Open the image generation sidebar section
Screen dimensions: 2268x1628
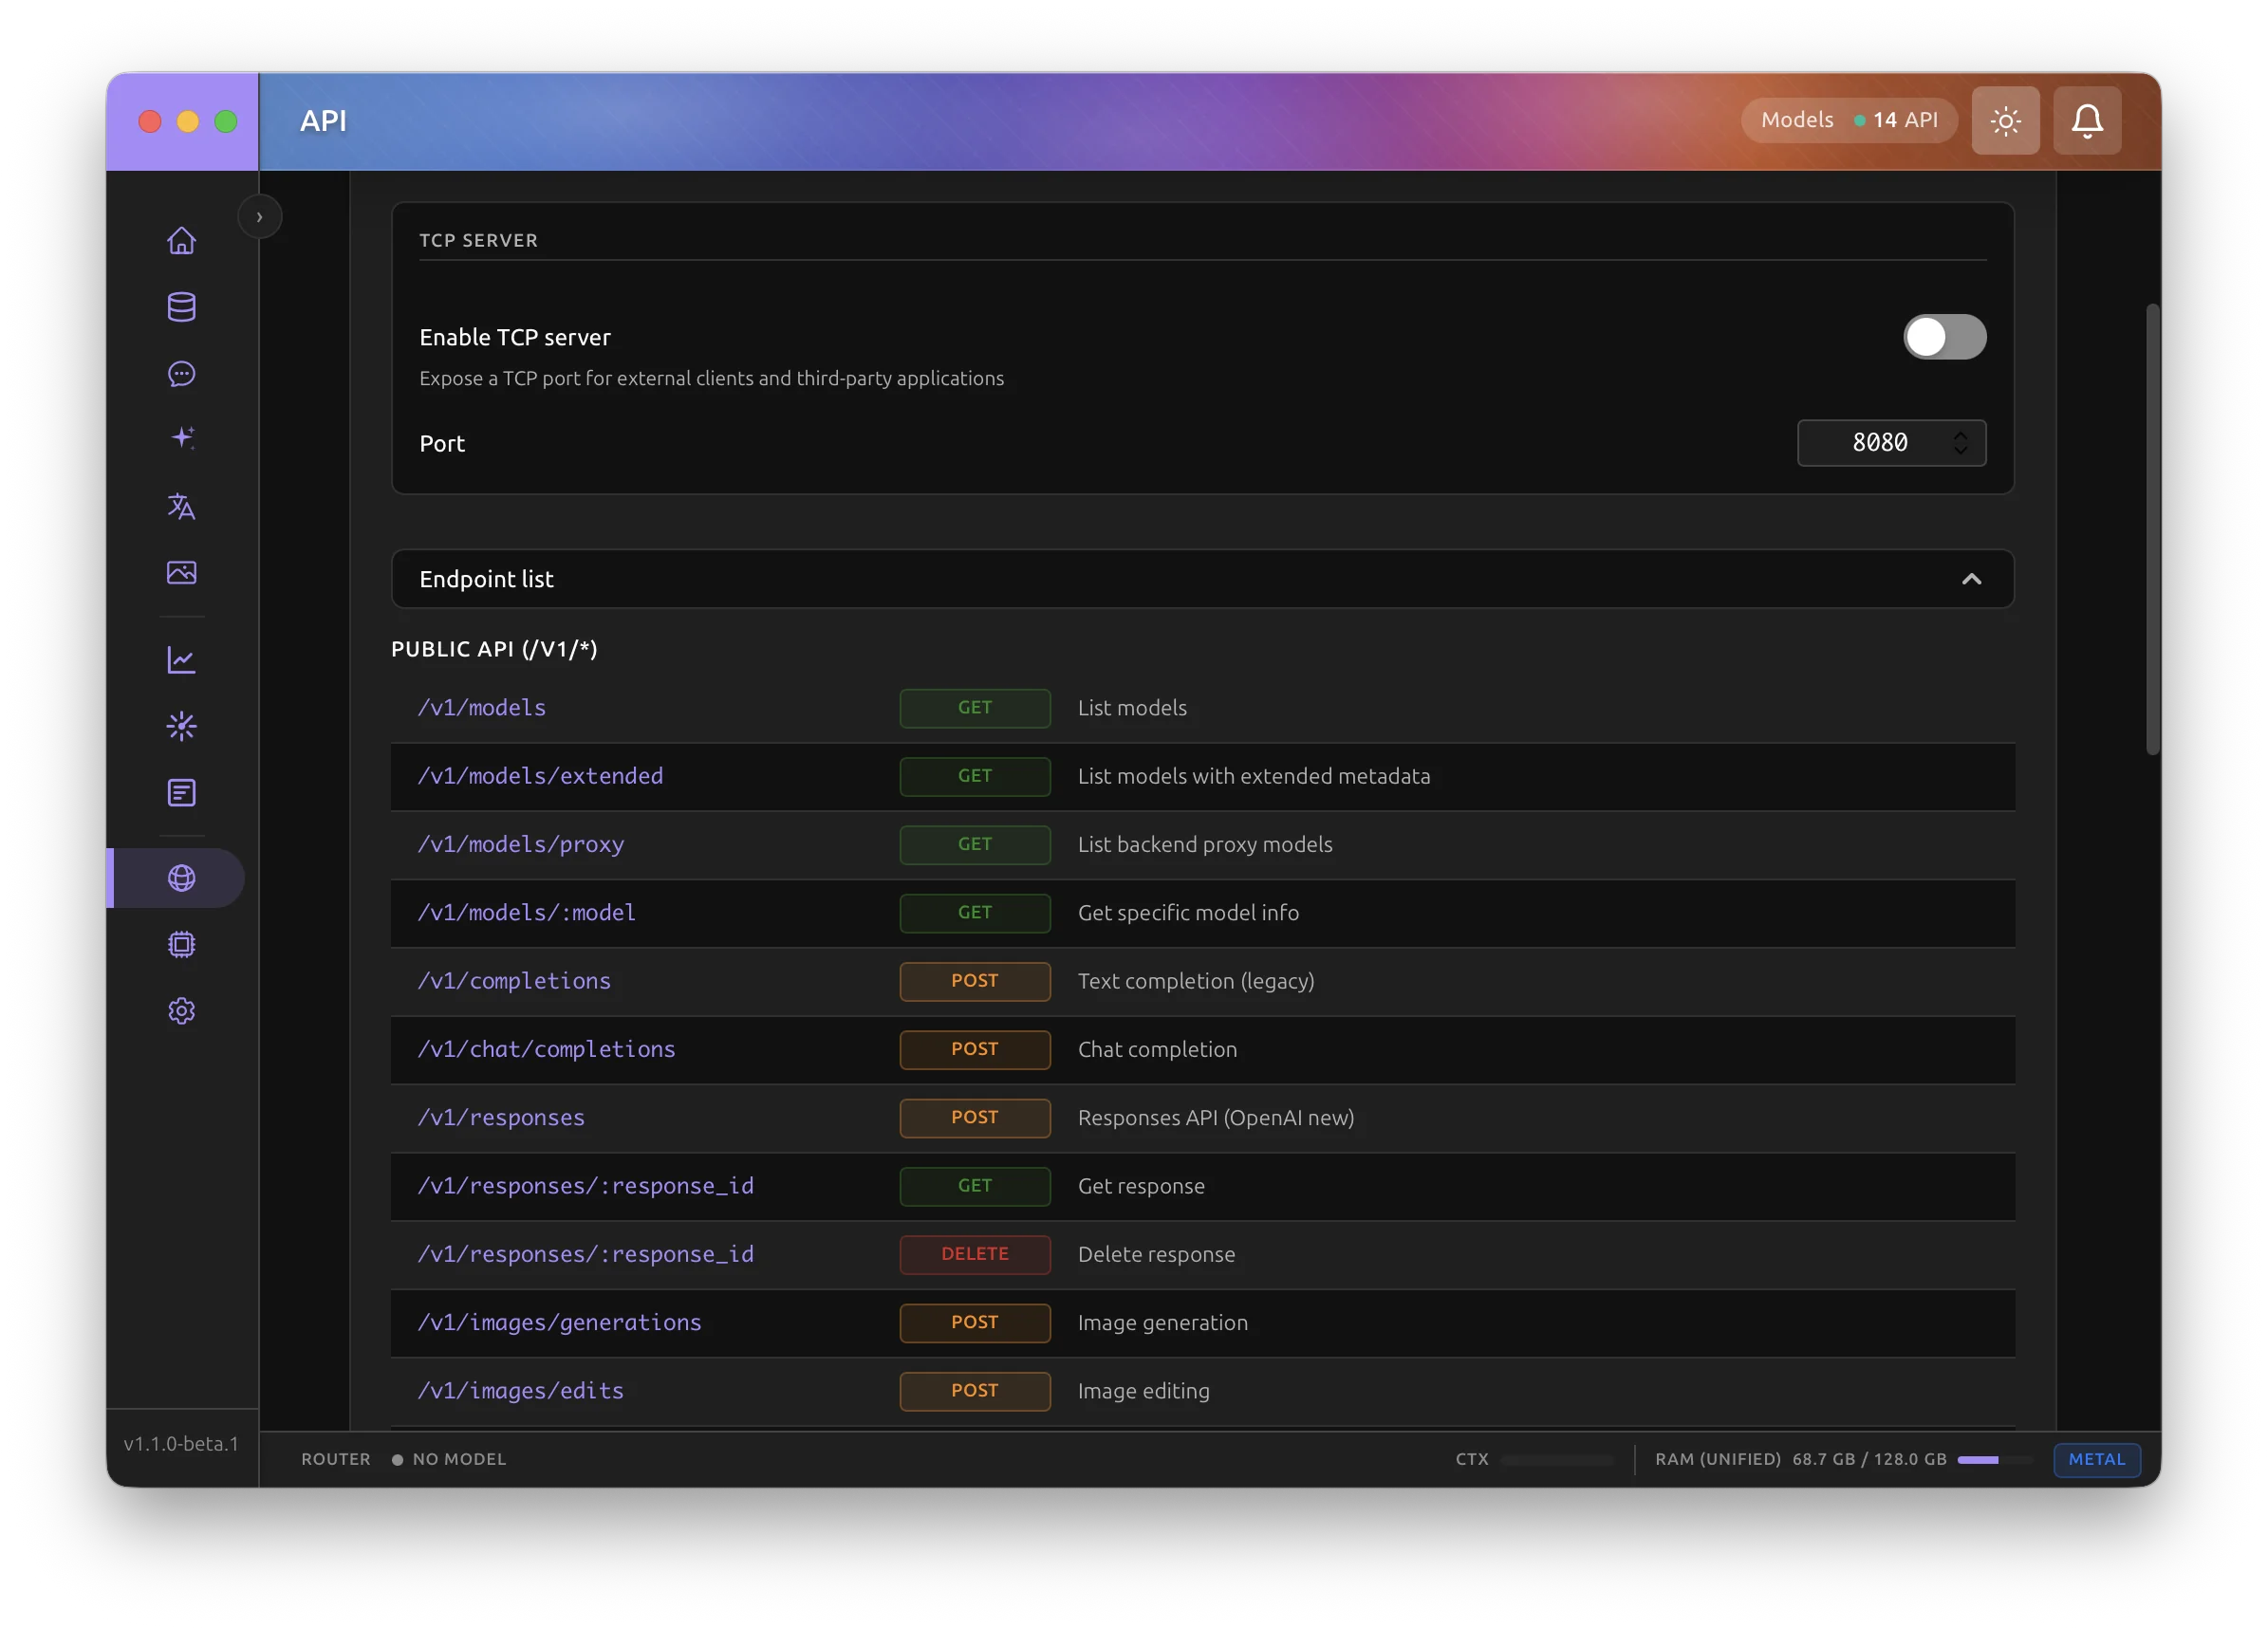tap(181, 573)
